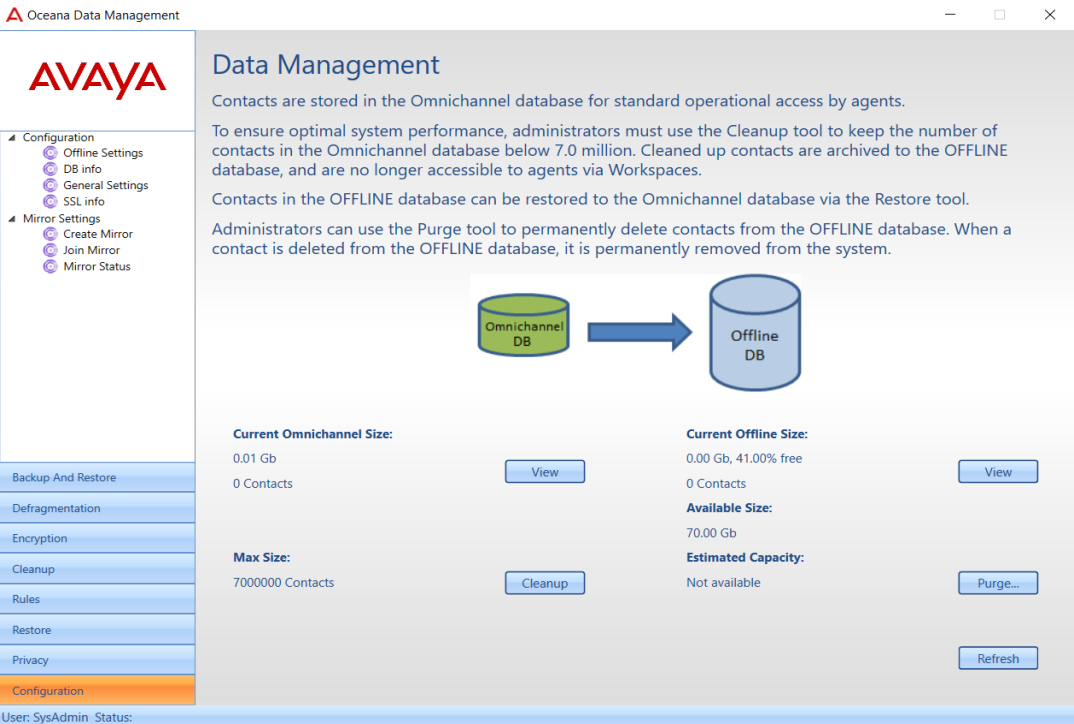Open Create Mirror tree item
This screenshot has width=1074, height=724.
98,234
